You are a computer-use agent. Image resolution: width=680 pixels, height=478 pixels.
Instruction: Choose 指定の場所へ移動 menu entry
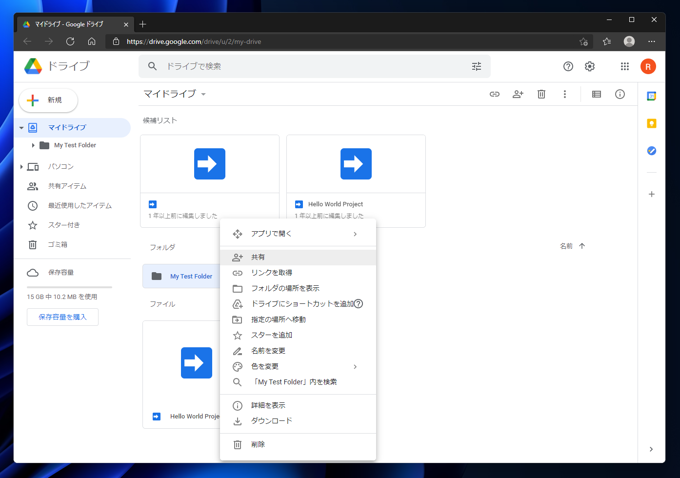coord(298,320)
